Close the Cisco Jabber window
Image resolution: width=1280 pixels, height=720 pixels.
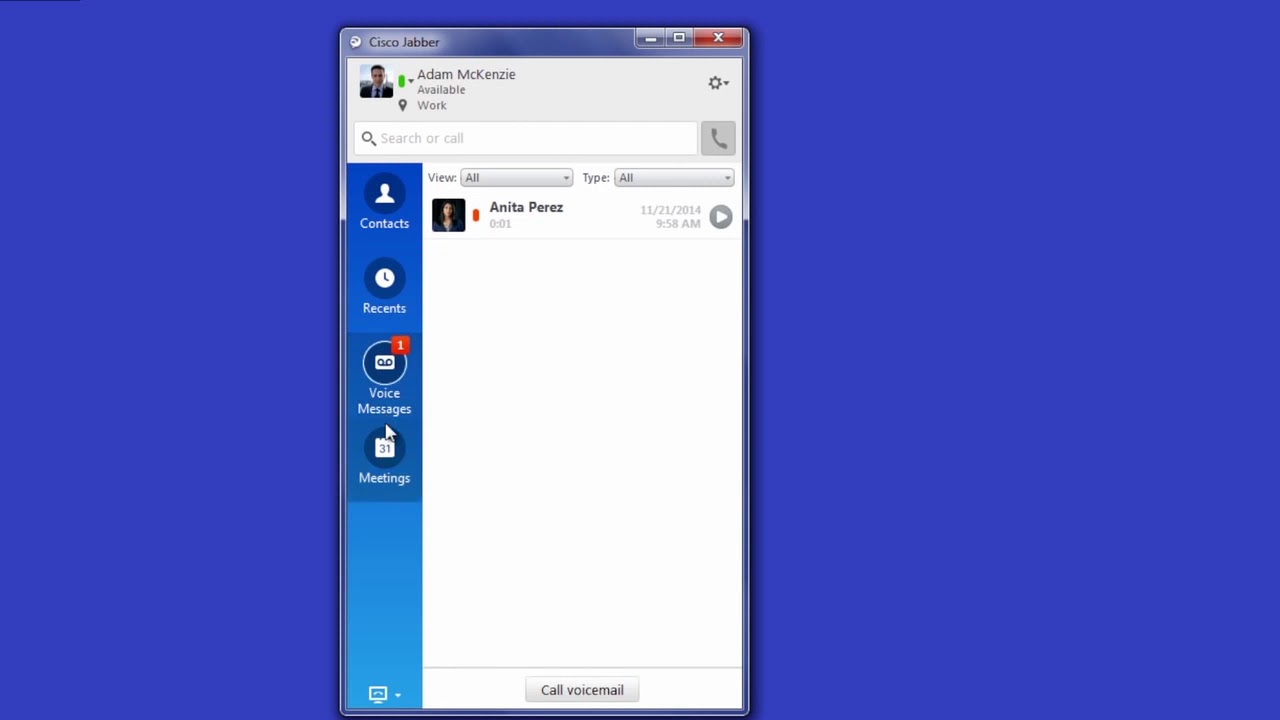coord(718,38)
